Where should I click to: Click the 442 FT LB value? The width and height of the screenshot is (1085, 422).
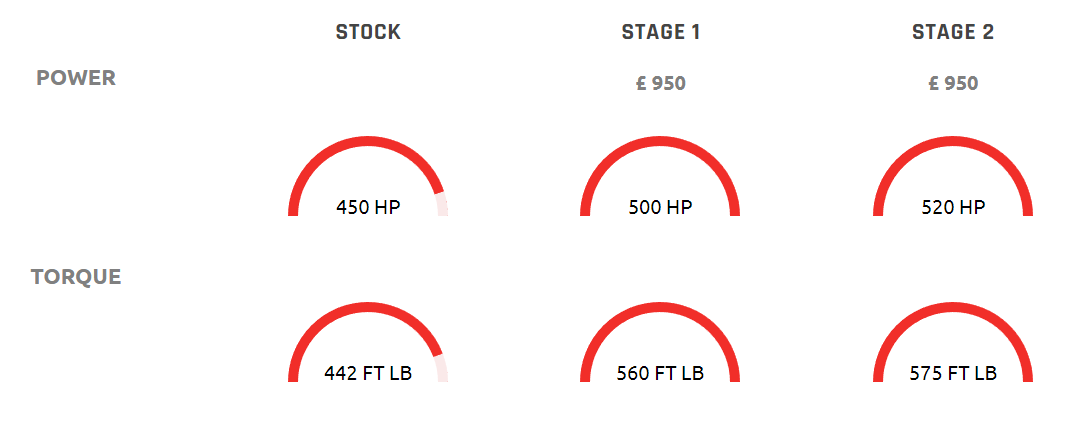point(368,374)
